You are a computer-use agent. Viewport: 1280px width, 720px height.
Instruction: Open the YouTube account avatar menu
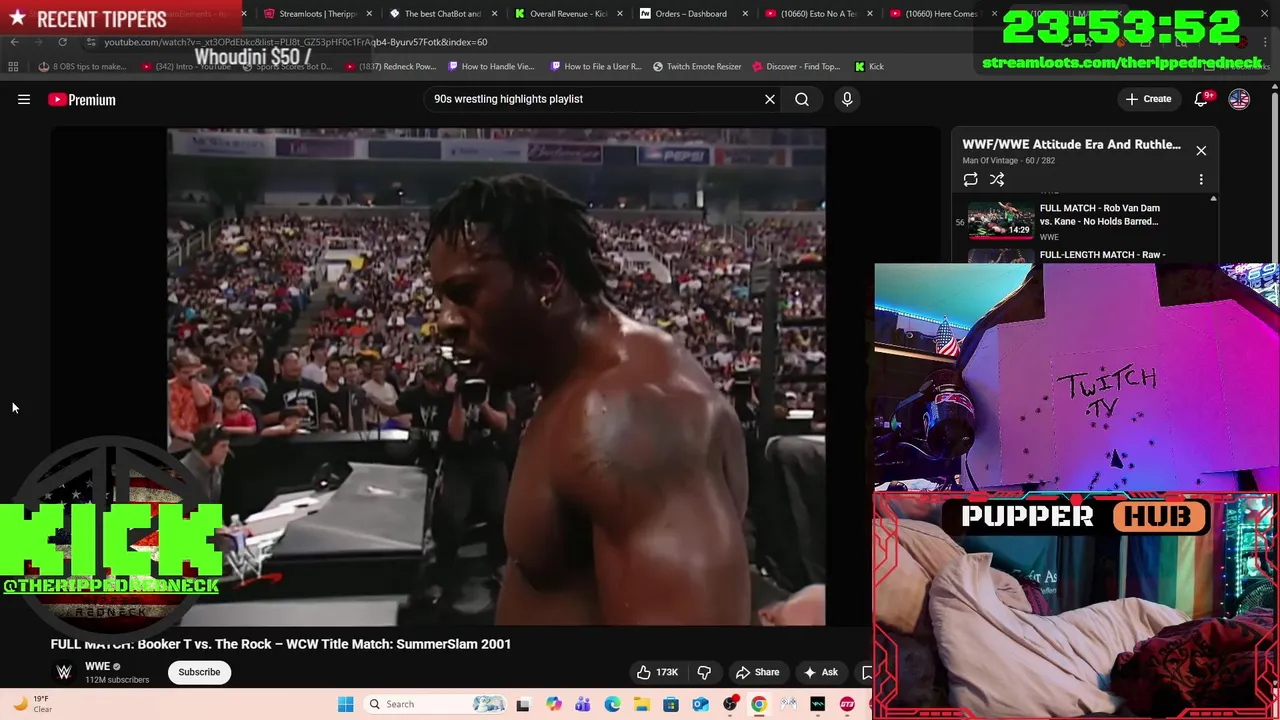coord(1239,99)
